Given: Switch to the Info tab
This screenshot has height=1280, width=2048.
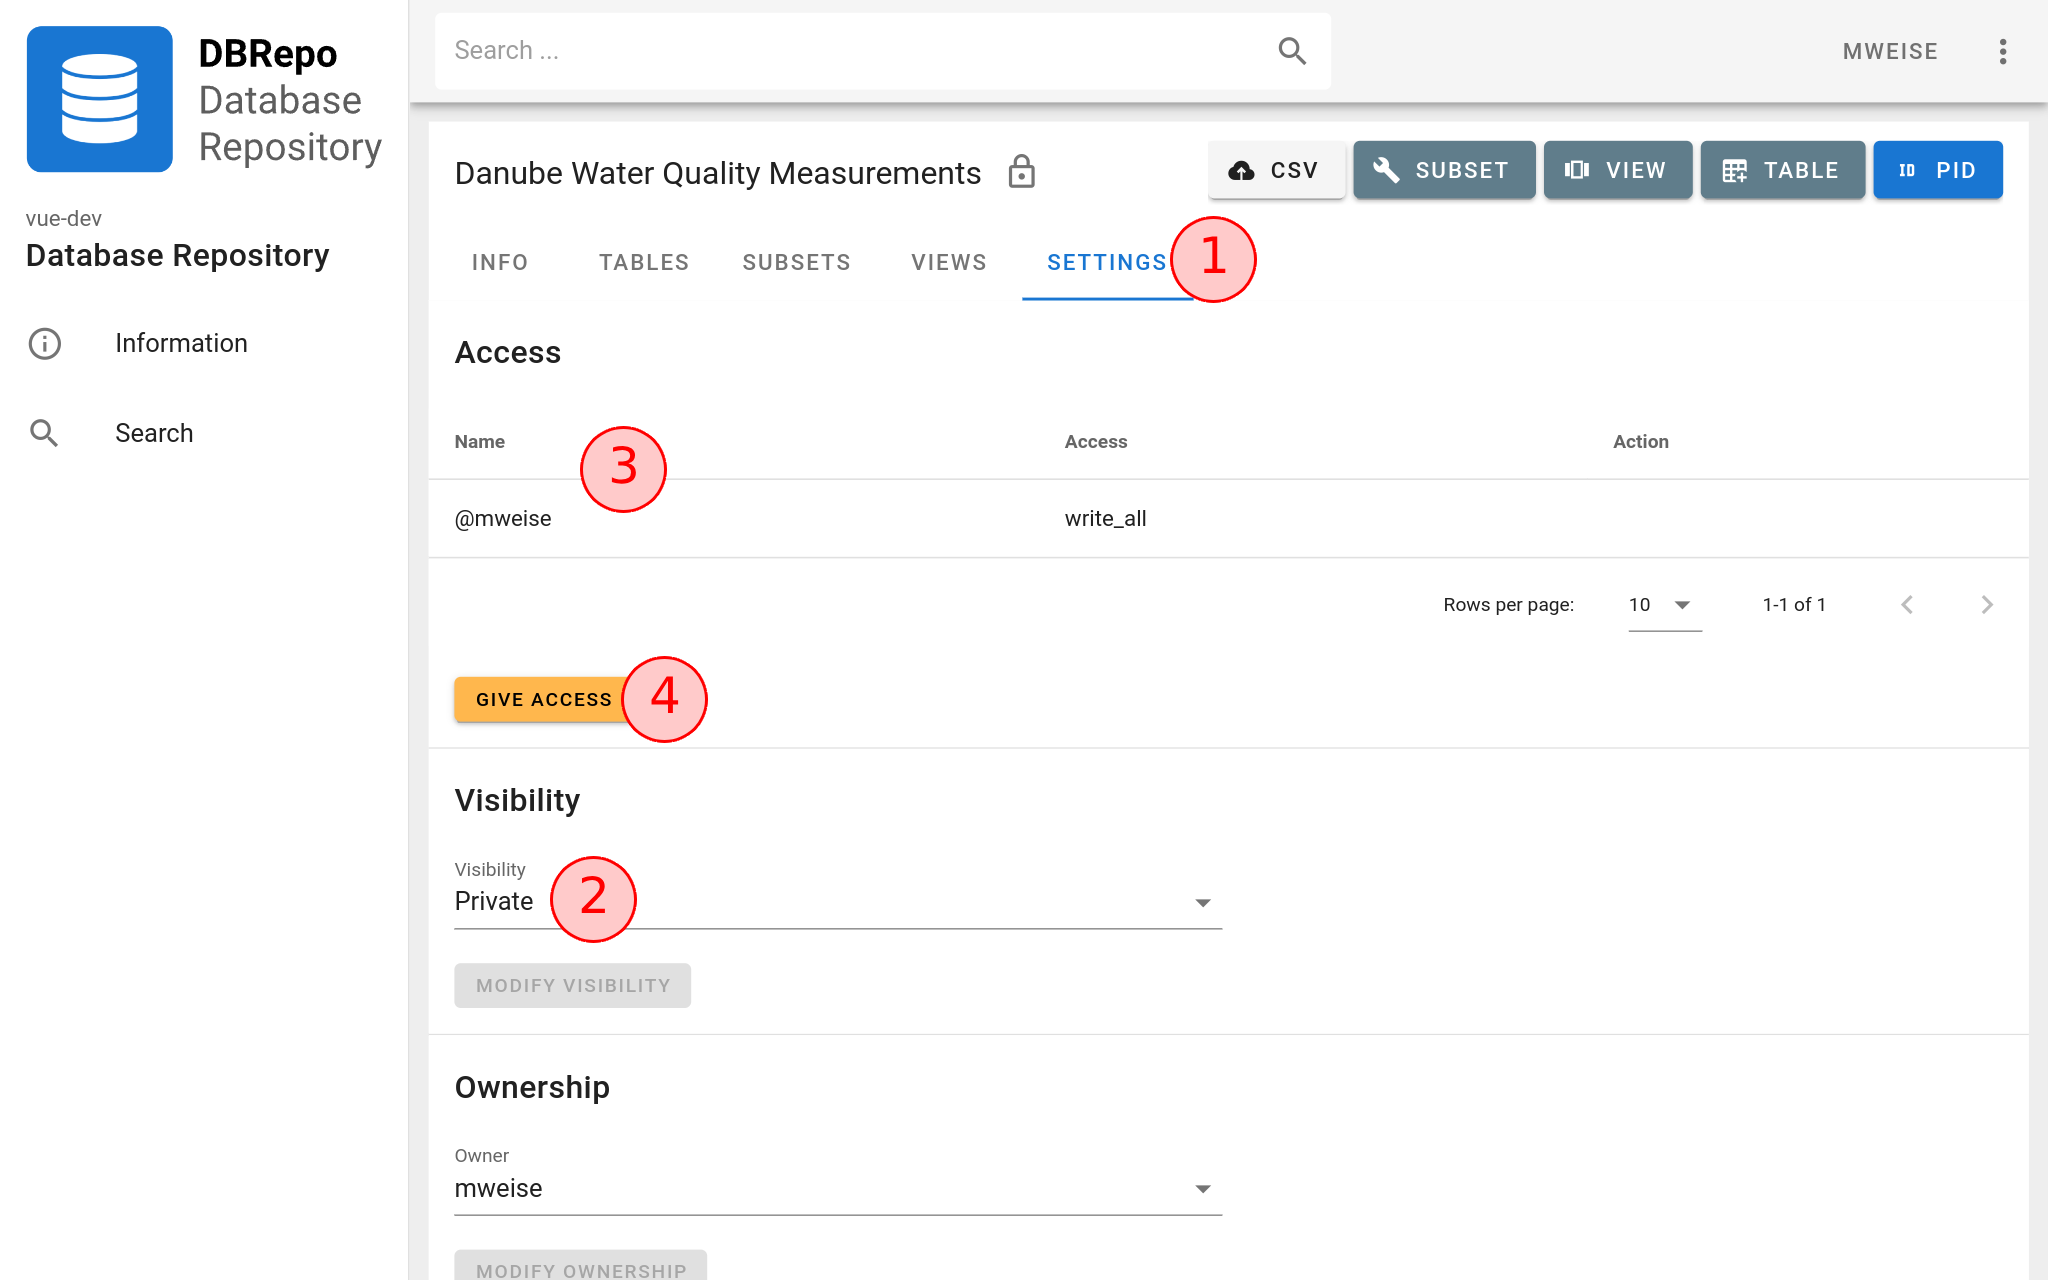Looking at the screenshot, I should click(500, 262).
